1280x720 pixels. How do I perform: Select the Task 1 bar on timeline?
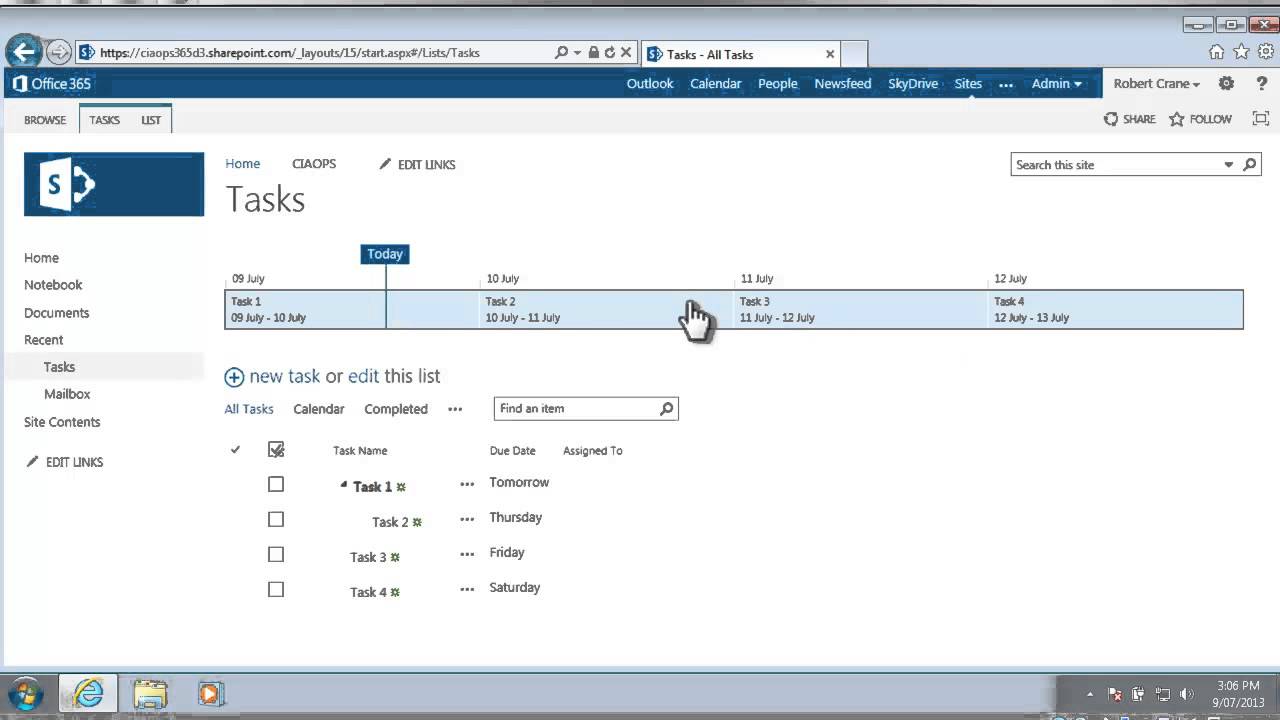(x=353, y=309)
